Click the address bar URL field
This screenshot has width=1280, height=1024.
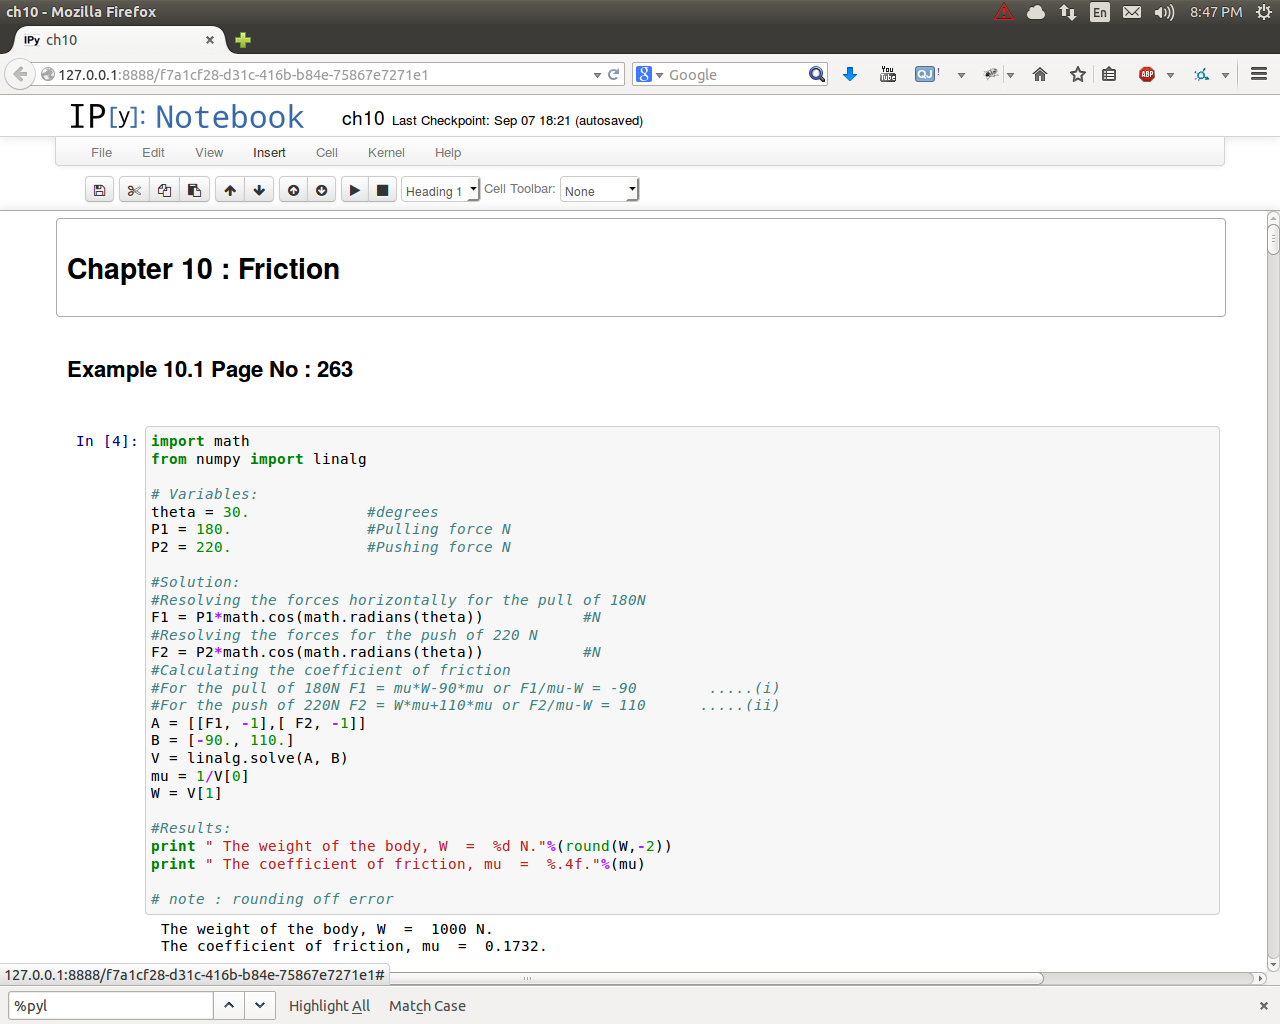click(x=320, y=75)
